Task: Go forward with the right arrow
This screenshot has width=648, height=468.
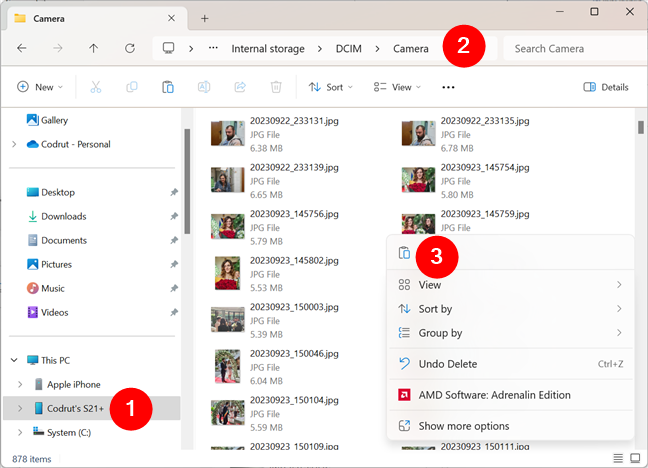Action: tap(57, 48)
